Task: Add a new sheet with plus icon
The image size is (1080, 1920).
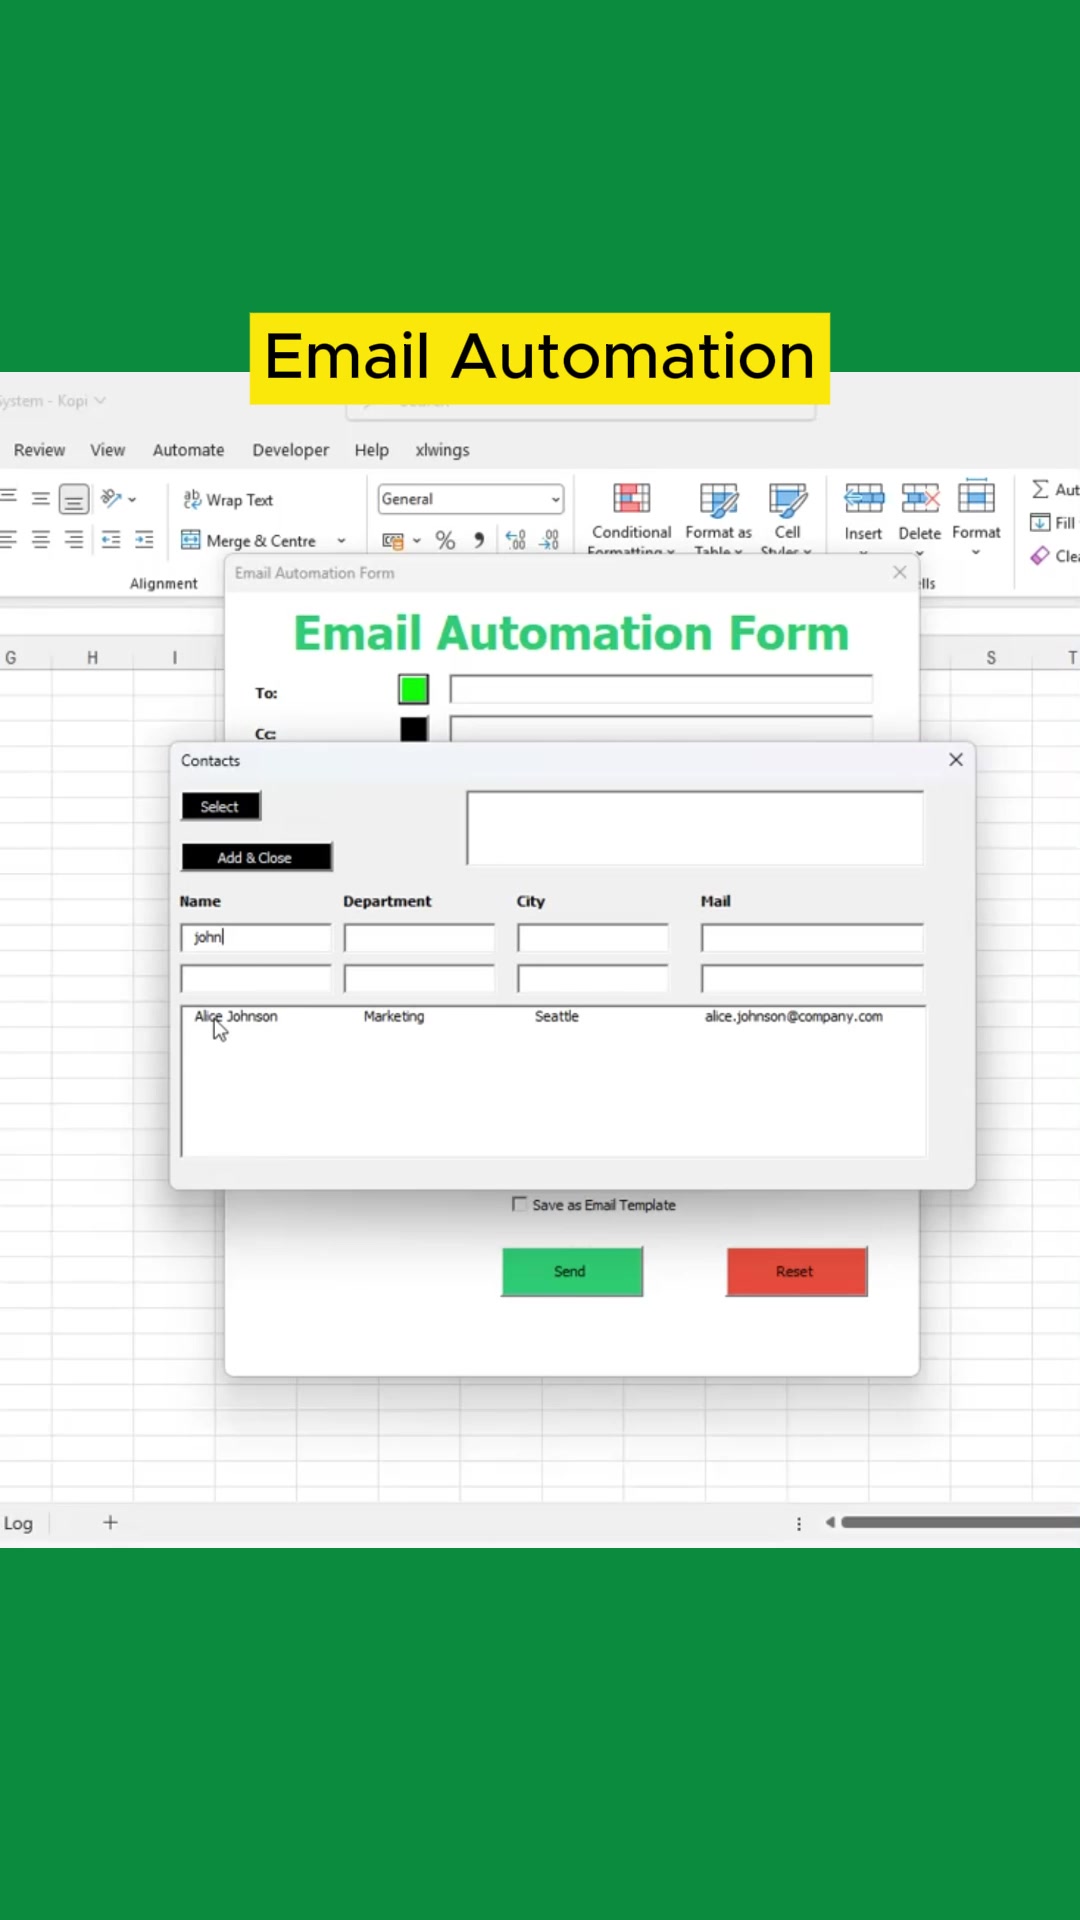Action: [110, 1522]
